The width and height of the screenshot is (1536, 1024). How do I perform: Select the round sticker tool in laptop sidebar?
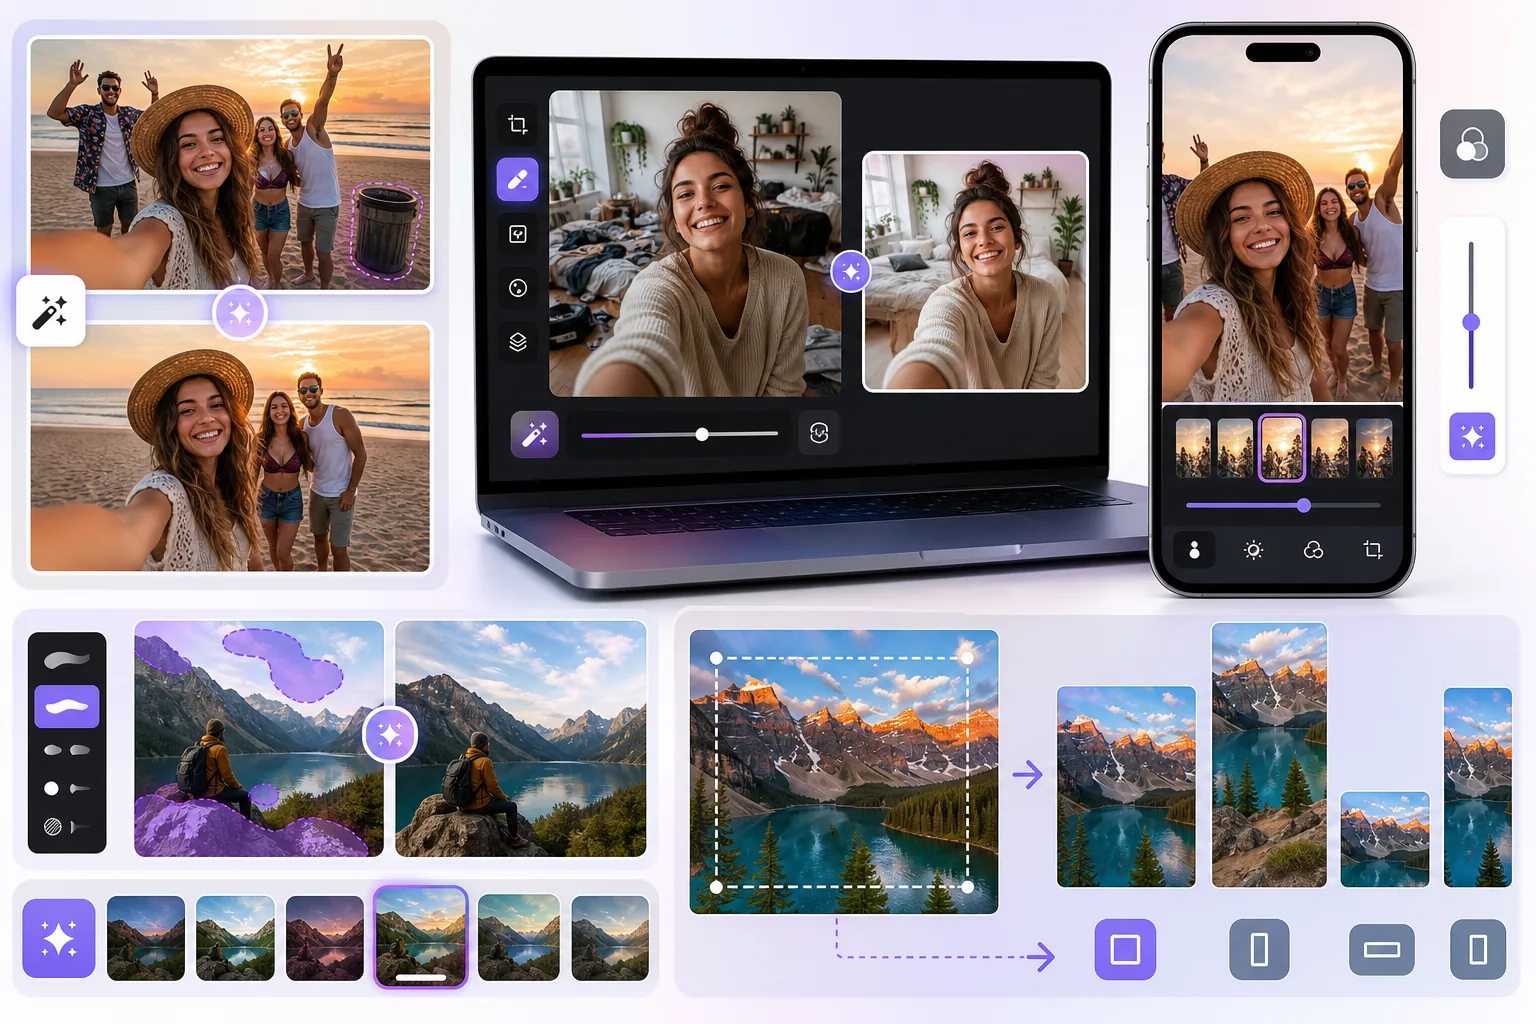(x=517, y=288)
